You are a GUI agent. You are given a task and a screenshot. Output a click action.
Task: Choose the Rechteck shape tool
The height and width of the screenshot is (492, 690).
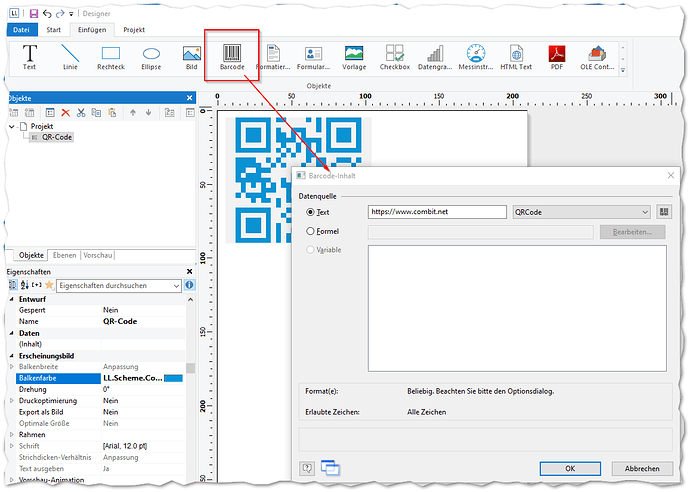tap(111, 57)
